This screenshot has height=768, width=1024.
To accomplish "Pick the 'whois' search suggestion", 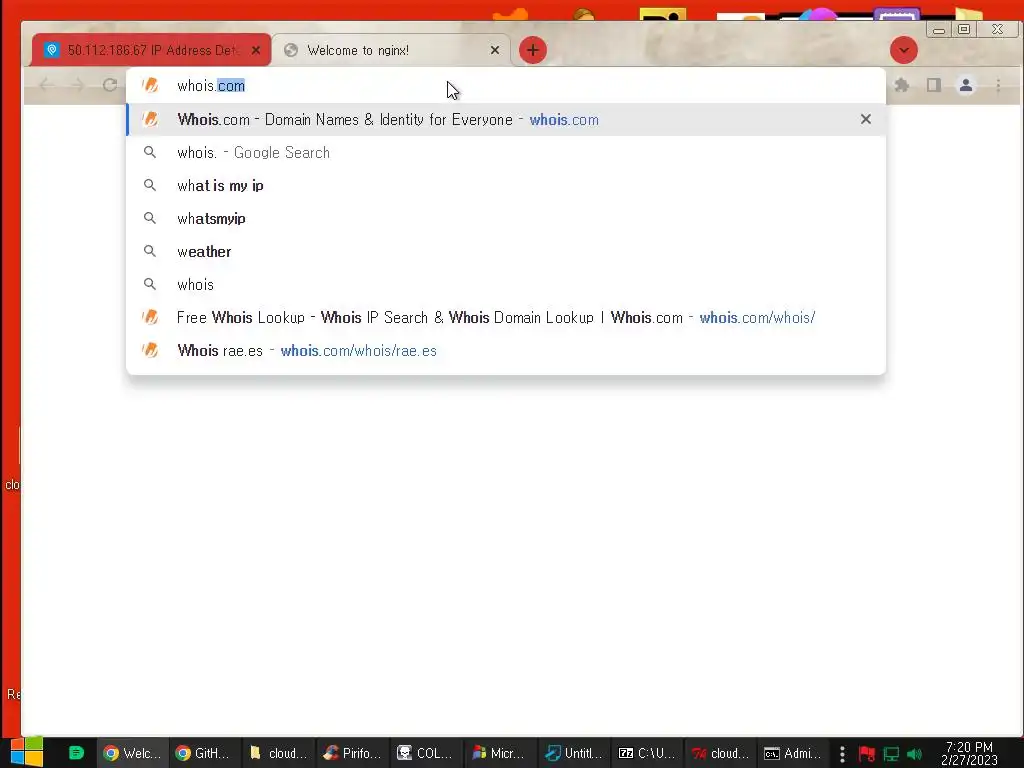I will tap(505, 284).
